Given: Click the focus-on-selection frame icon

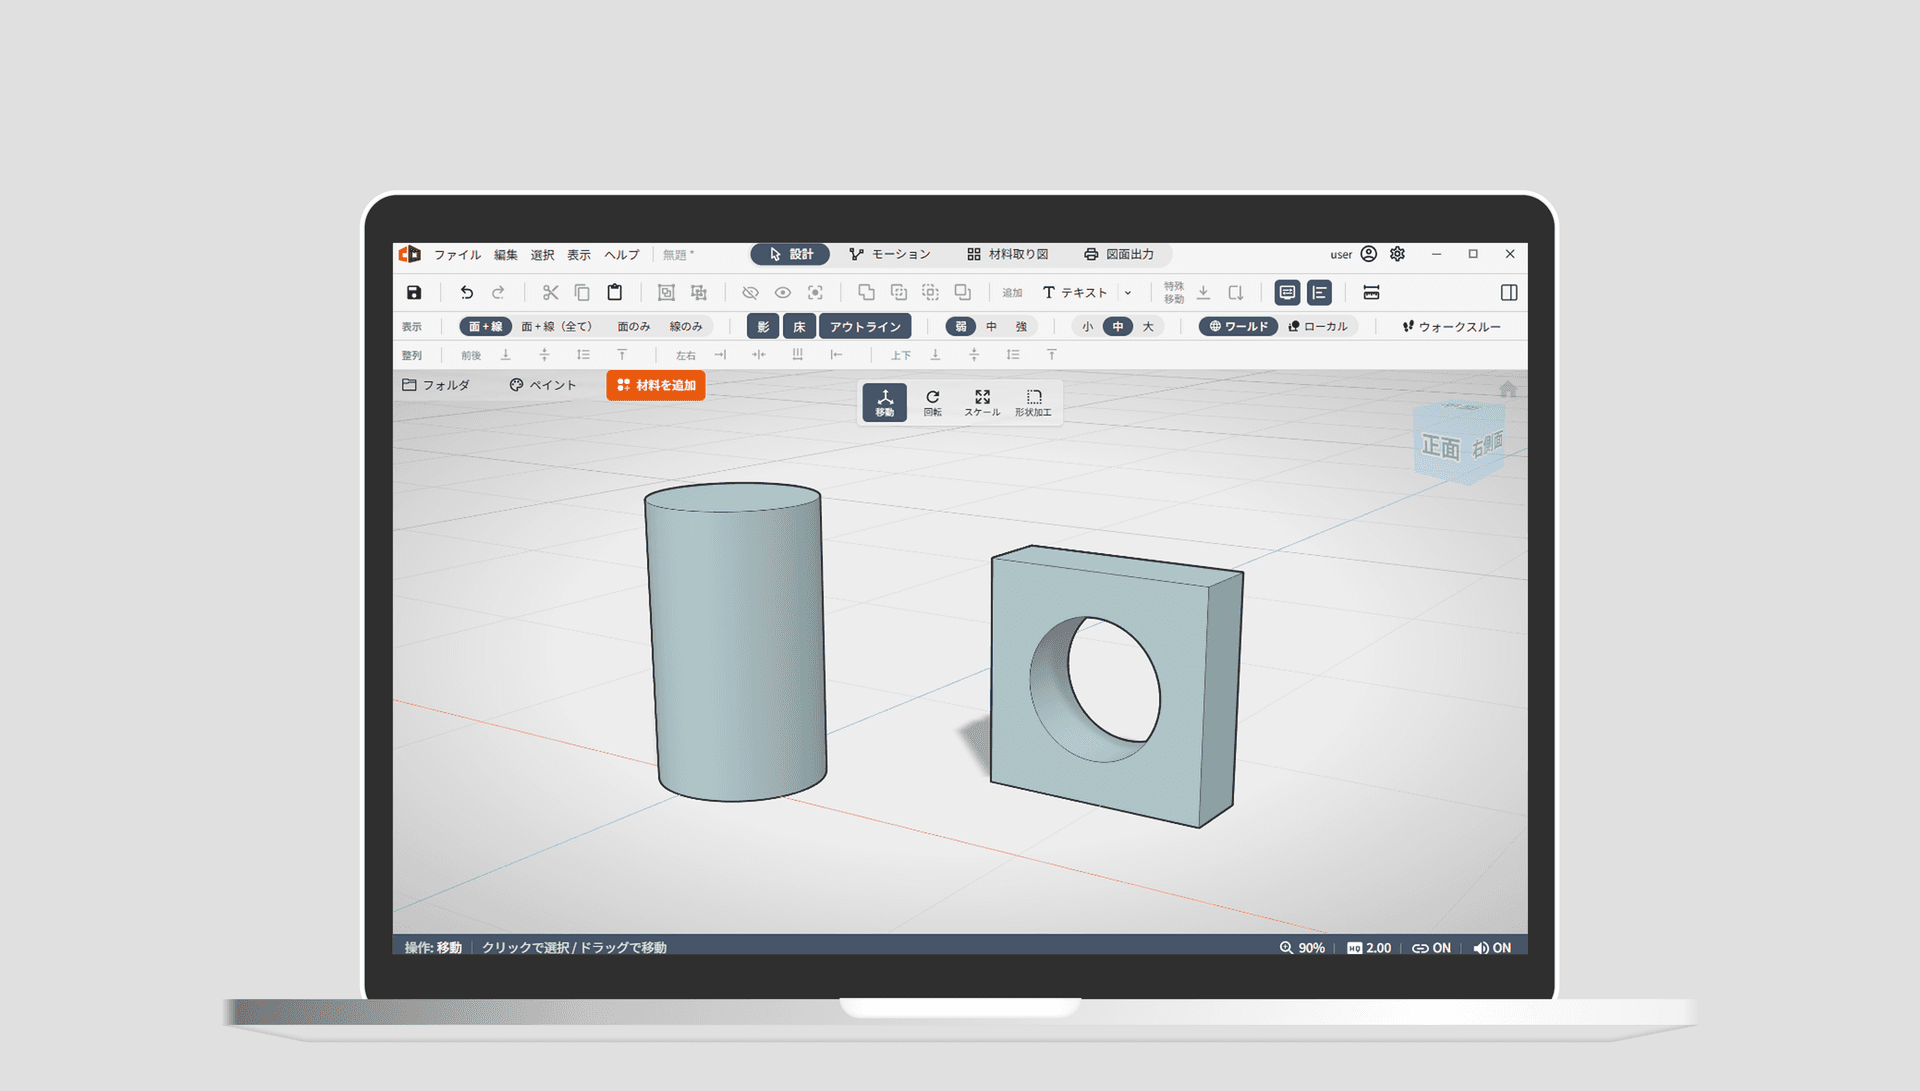Looking at the screenshot, I should pos(815,293).
